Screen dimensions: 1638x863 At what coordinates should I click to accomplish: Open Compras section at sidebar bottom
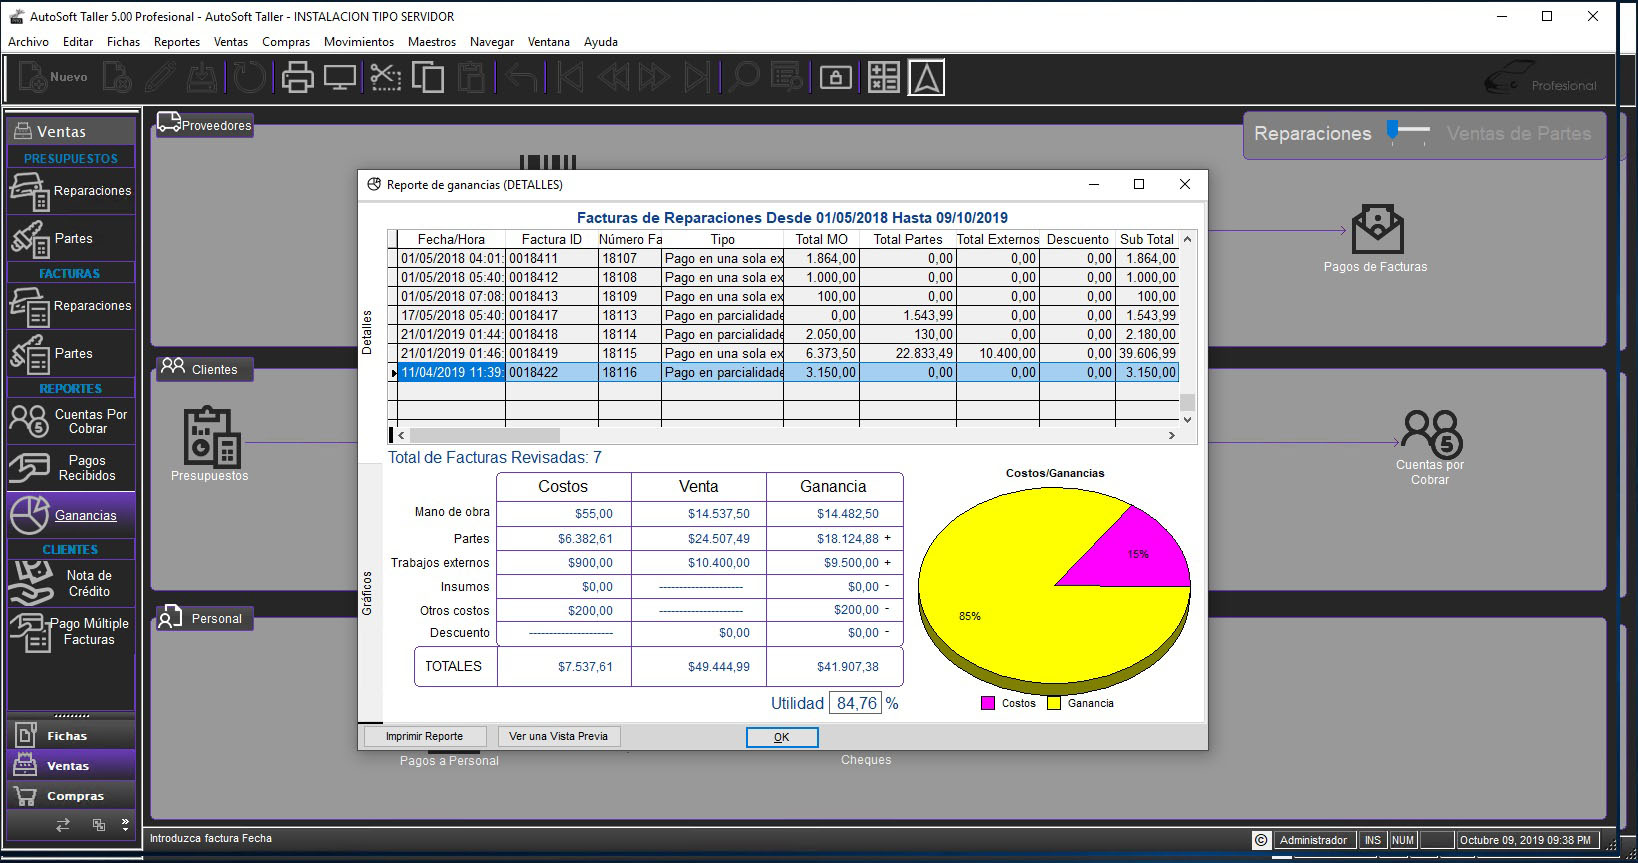pyautogui.click(x=71, y=795)
